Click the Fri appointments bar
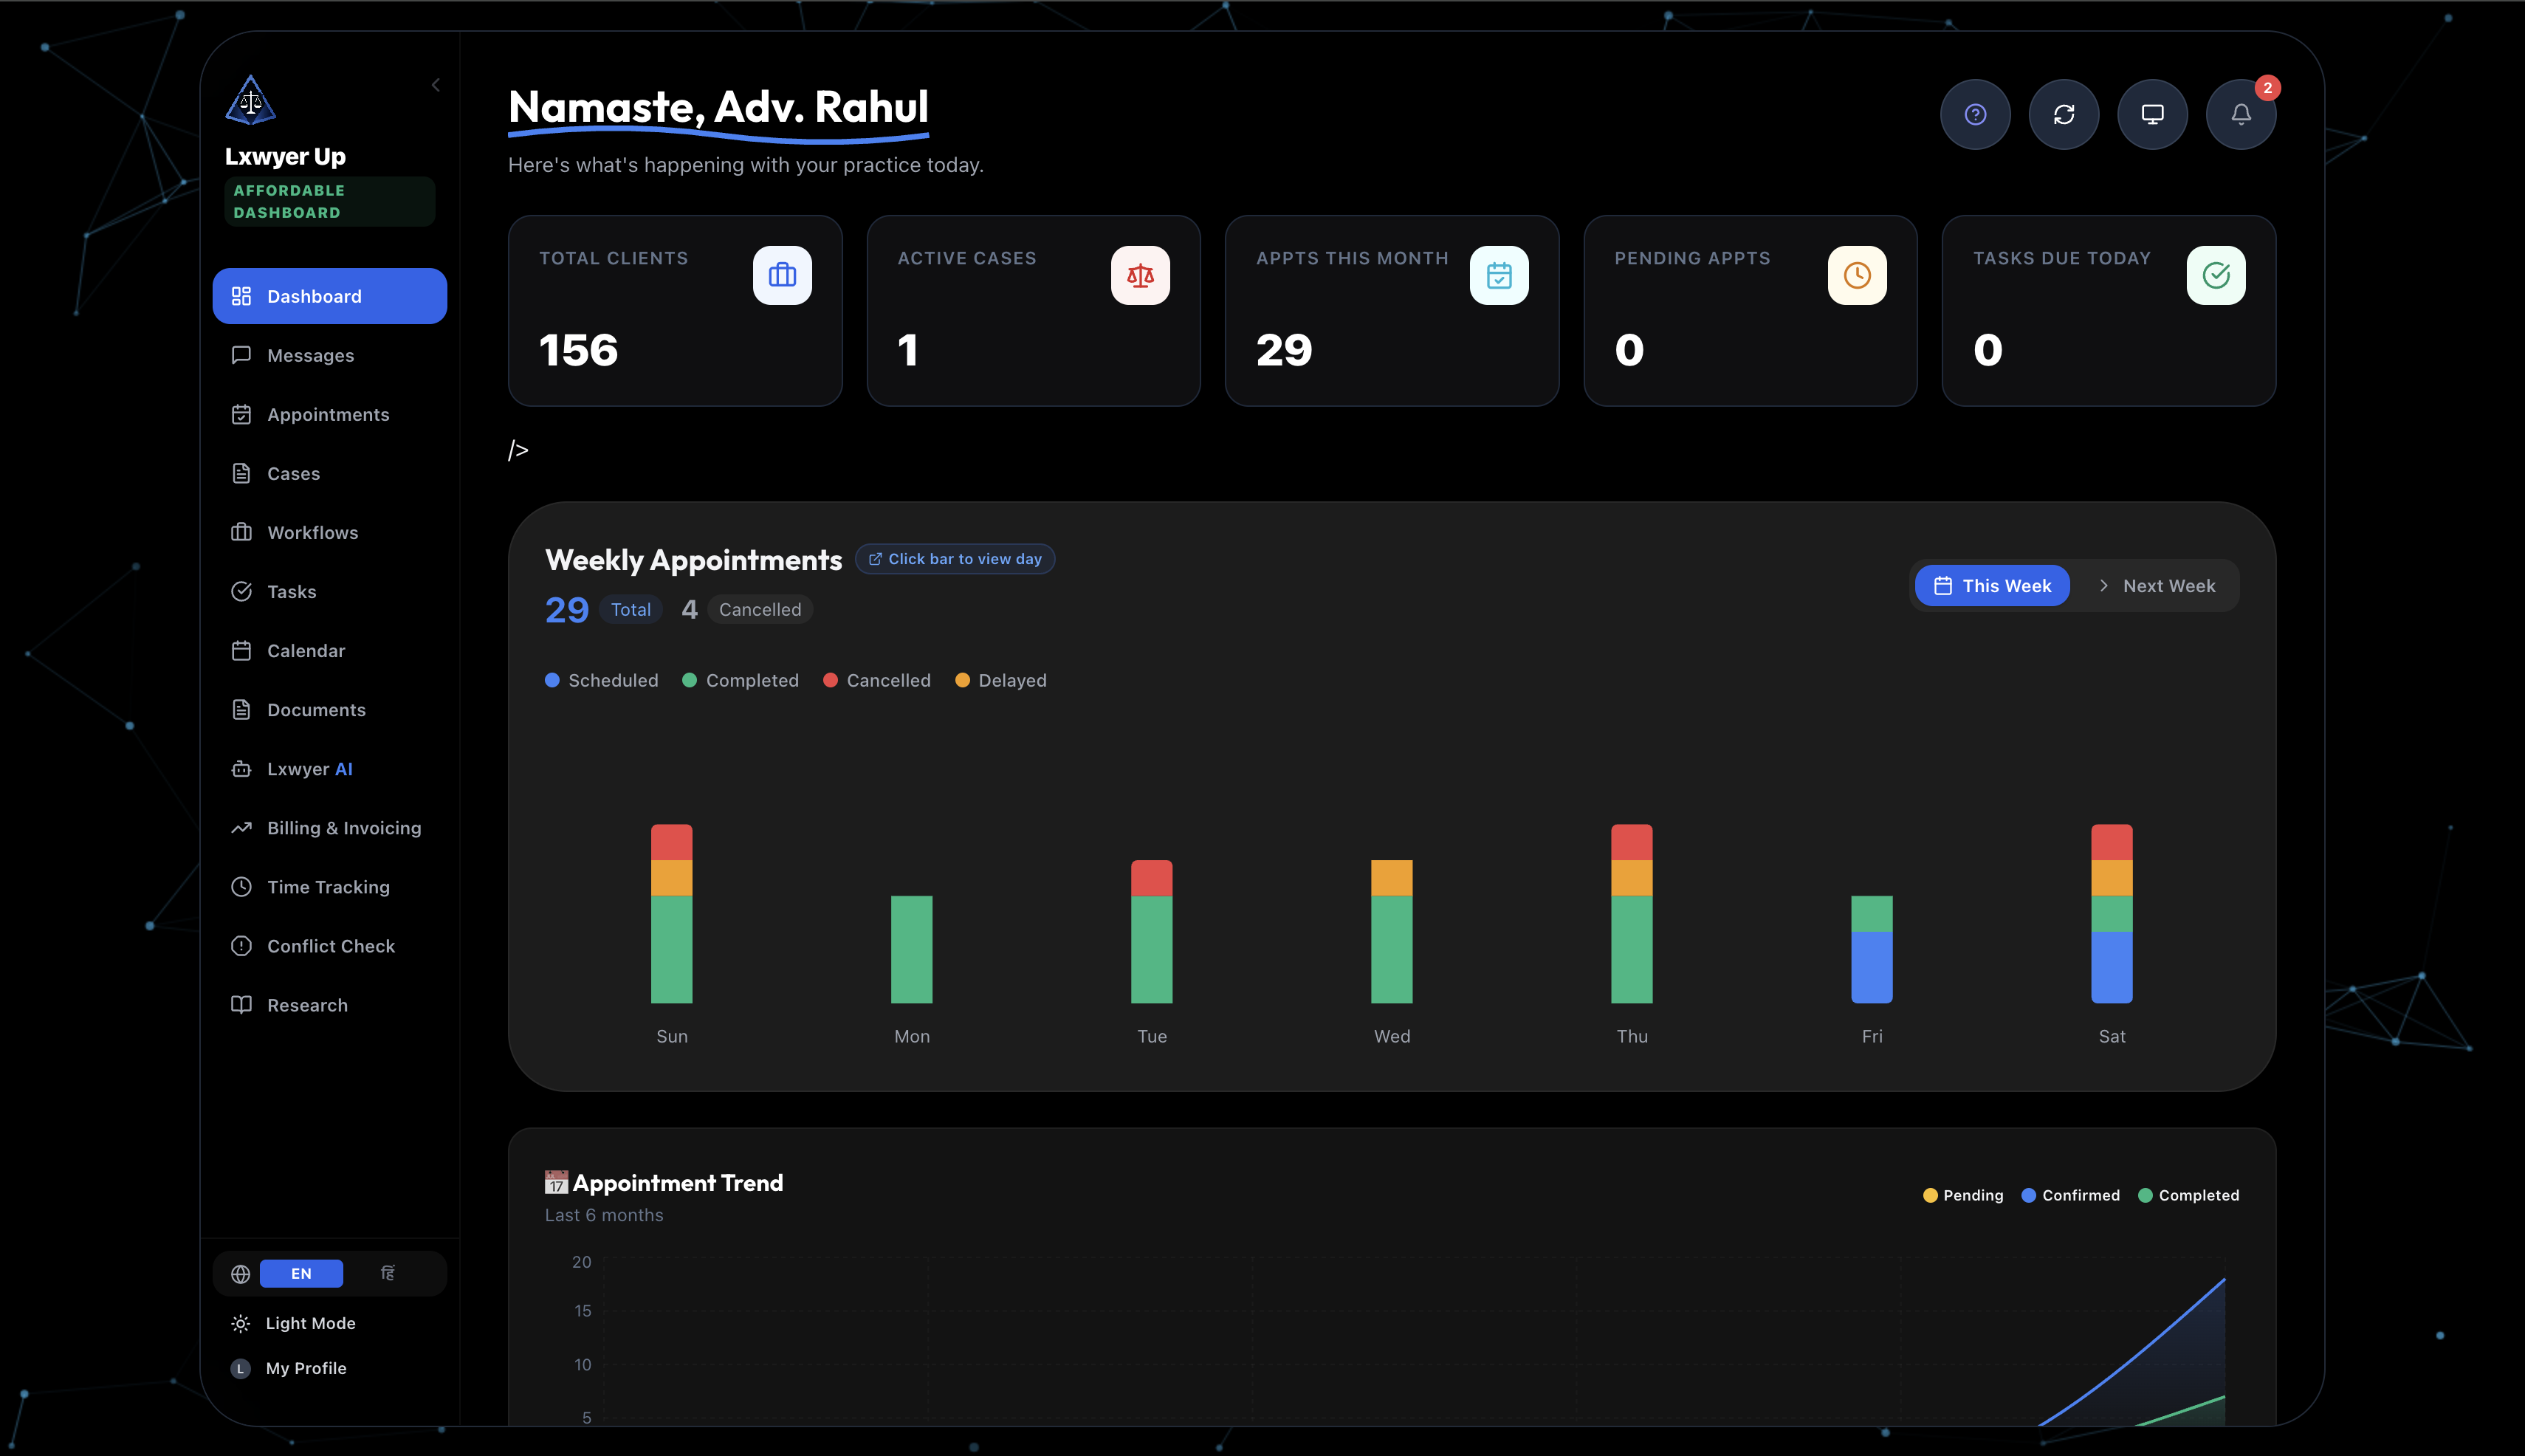Image resolution: width=2525 pixels, height=1456 pixels. (1872, 949)
